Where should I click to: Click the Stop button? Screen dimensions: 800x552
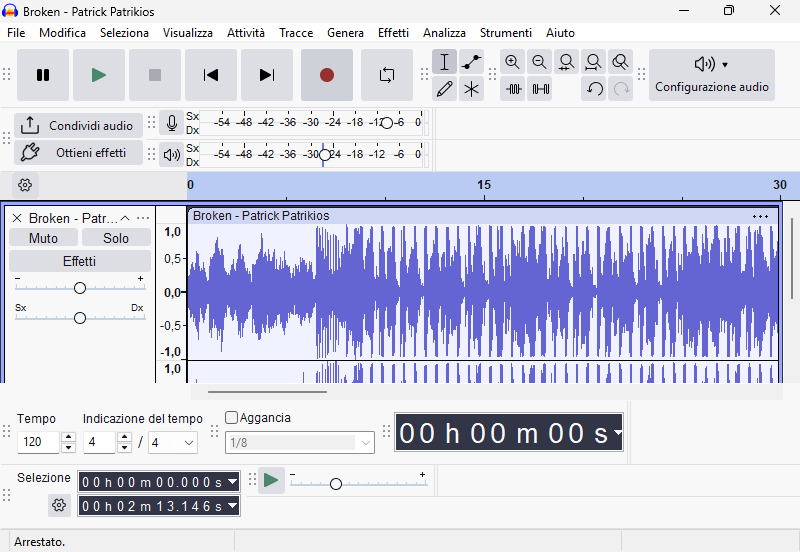[x=155, y=75]
